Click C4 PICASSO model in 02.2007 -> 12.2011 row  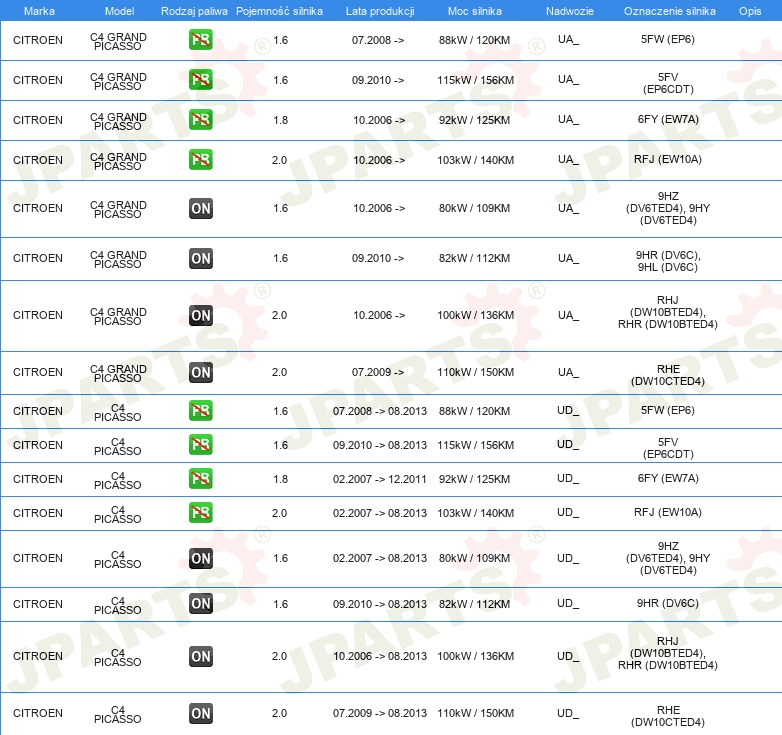[x=118, y=480]
